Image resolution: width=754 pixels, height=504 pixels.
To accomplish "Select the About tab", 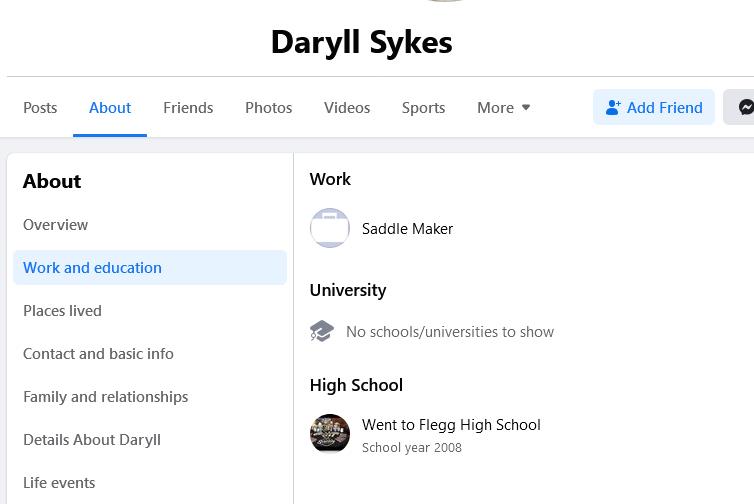I will click(110, 108).
